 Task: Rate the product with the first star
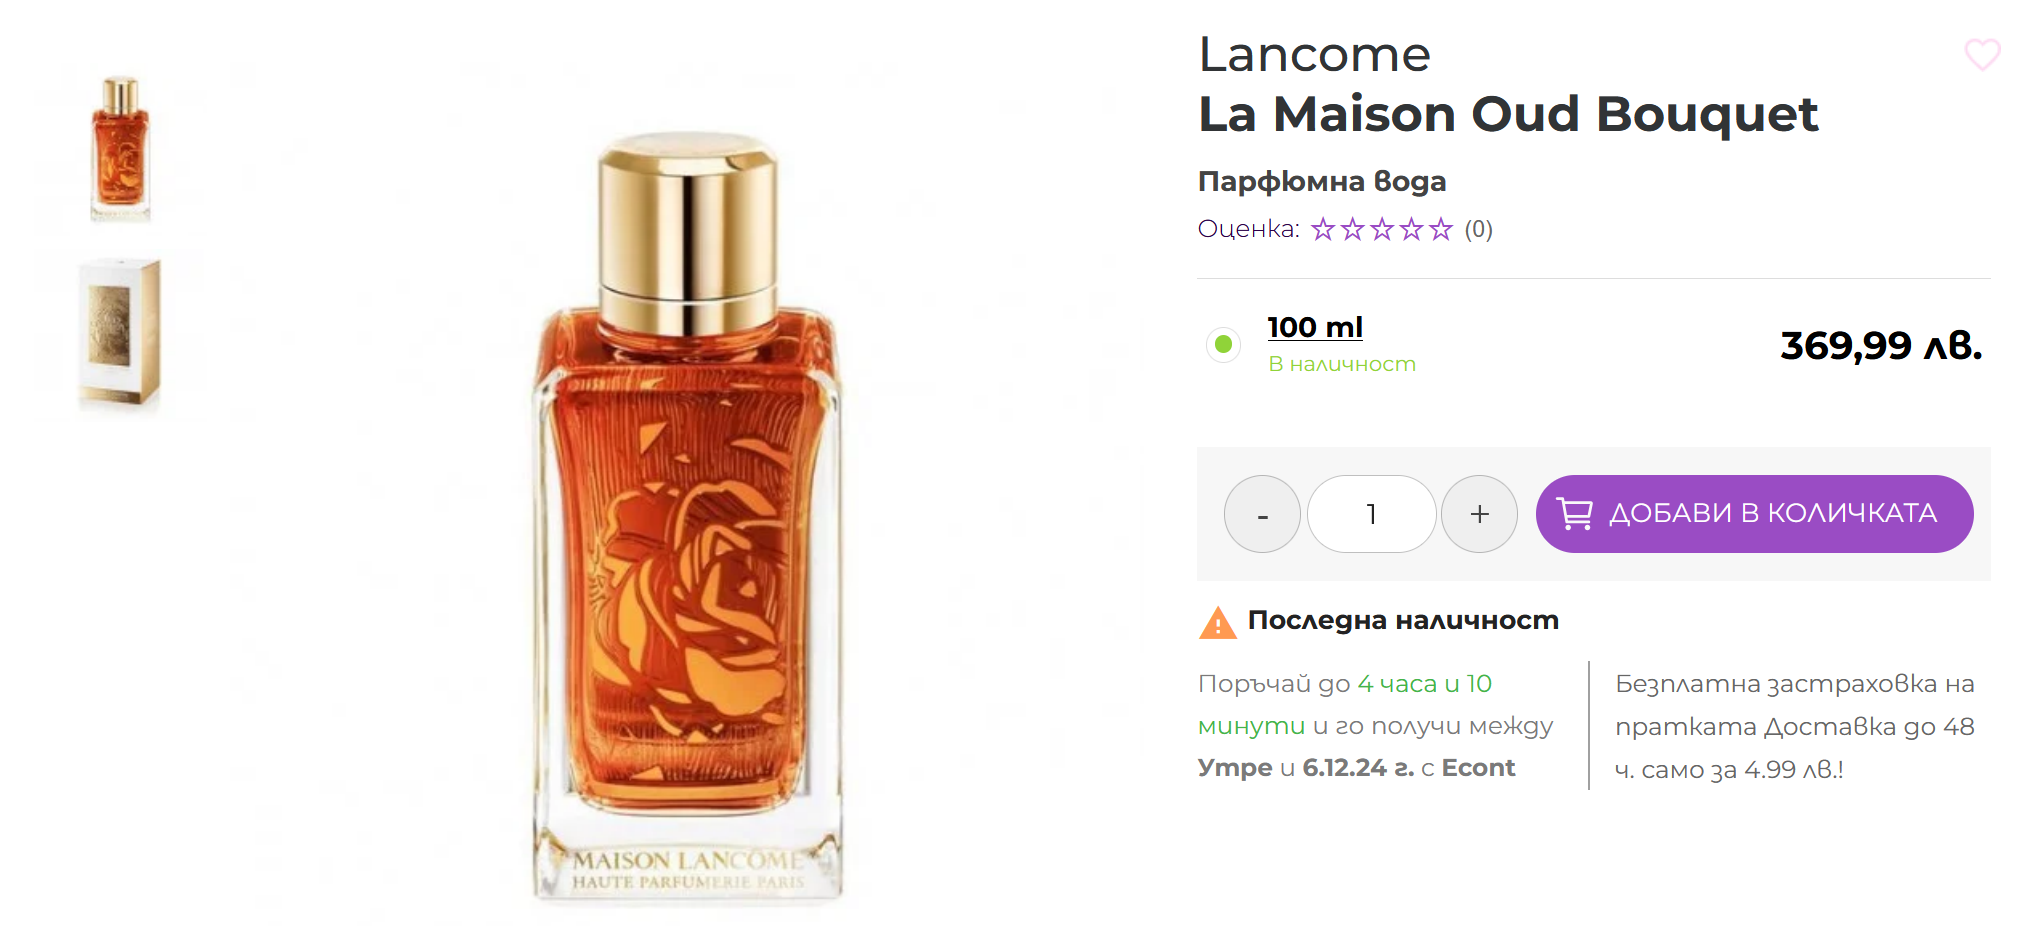[1323, 230]
